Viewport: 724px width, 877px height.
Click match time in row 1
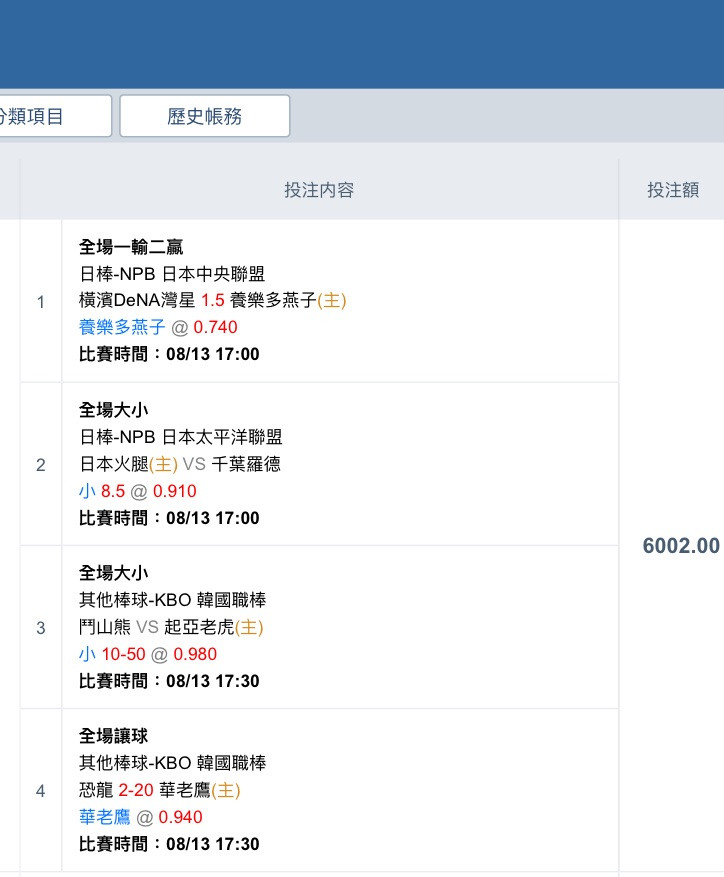169,353
